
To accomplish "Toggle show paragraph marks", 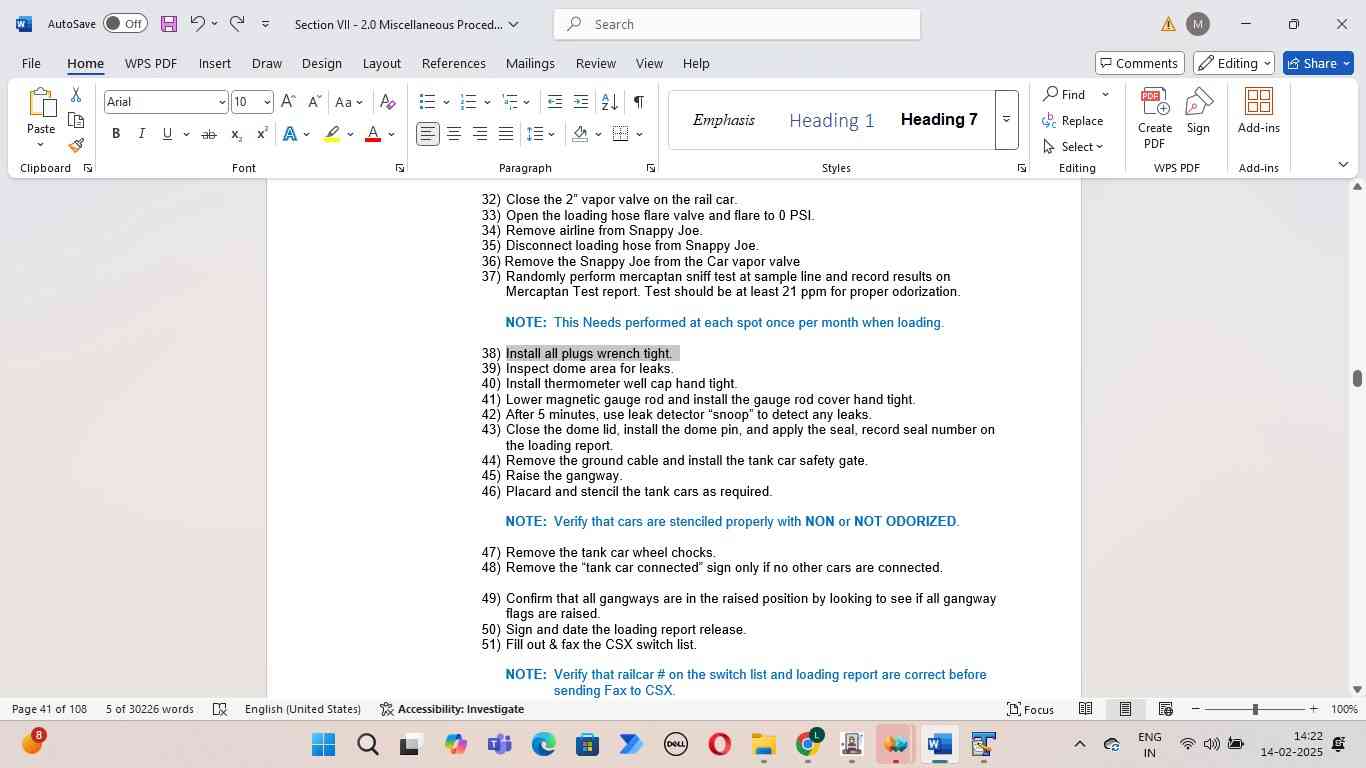I will point(639,102).
